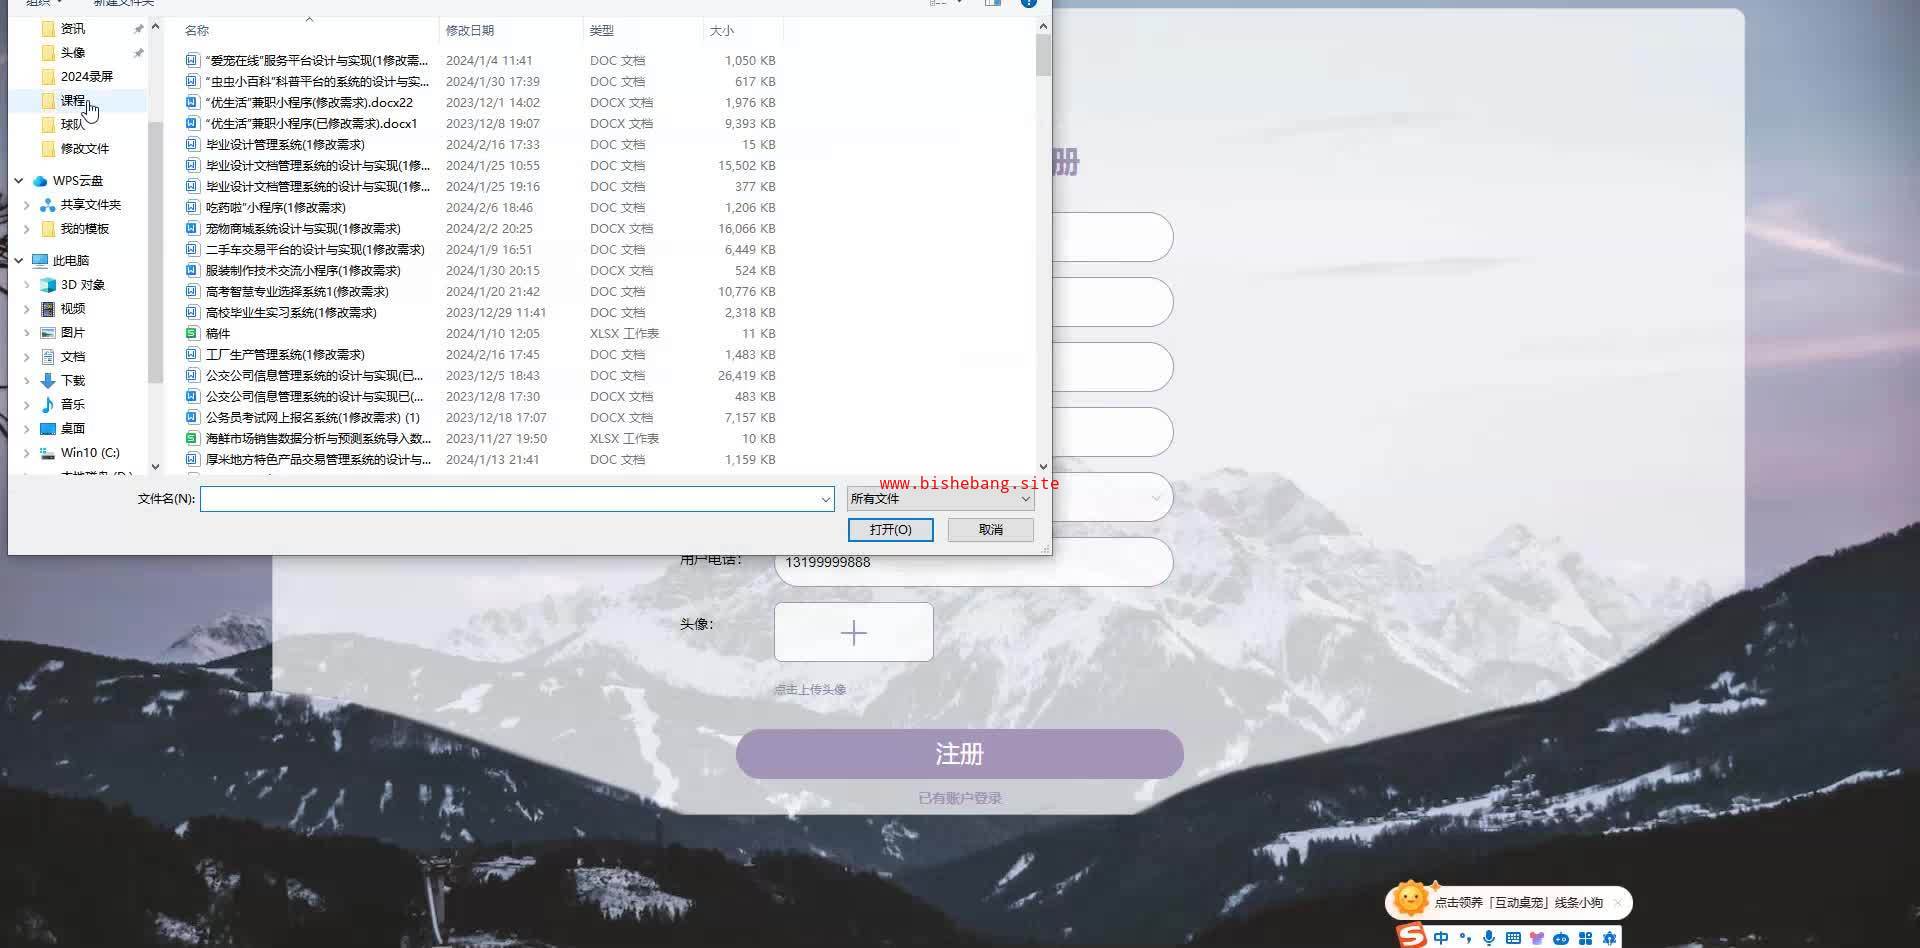Image resolution: width=1920 pixels, height=948 pixels.
Task: Click the 高校毕业生实习系统 document icon
Action: point(192,313)
